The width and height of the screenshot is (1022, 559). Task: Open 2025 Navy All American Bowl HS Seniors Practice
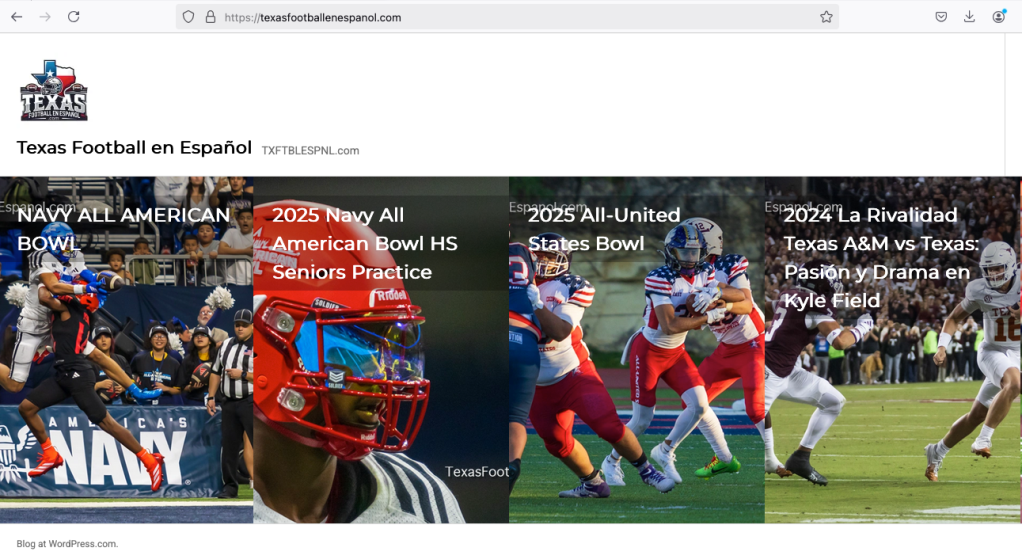364,243
